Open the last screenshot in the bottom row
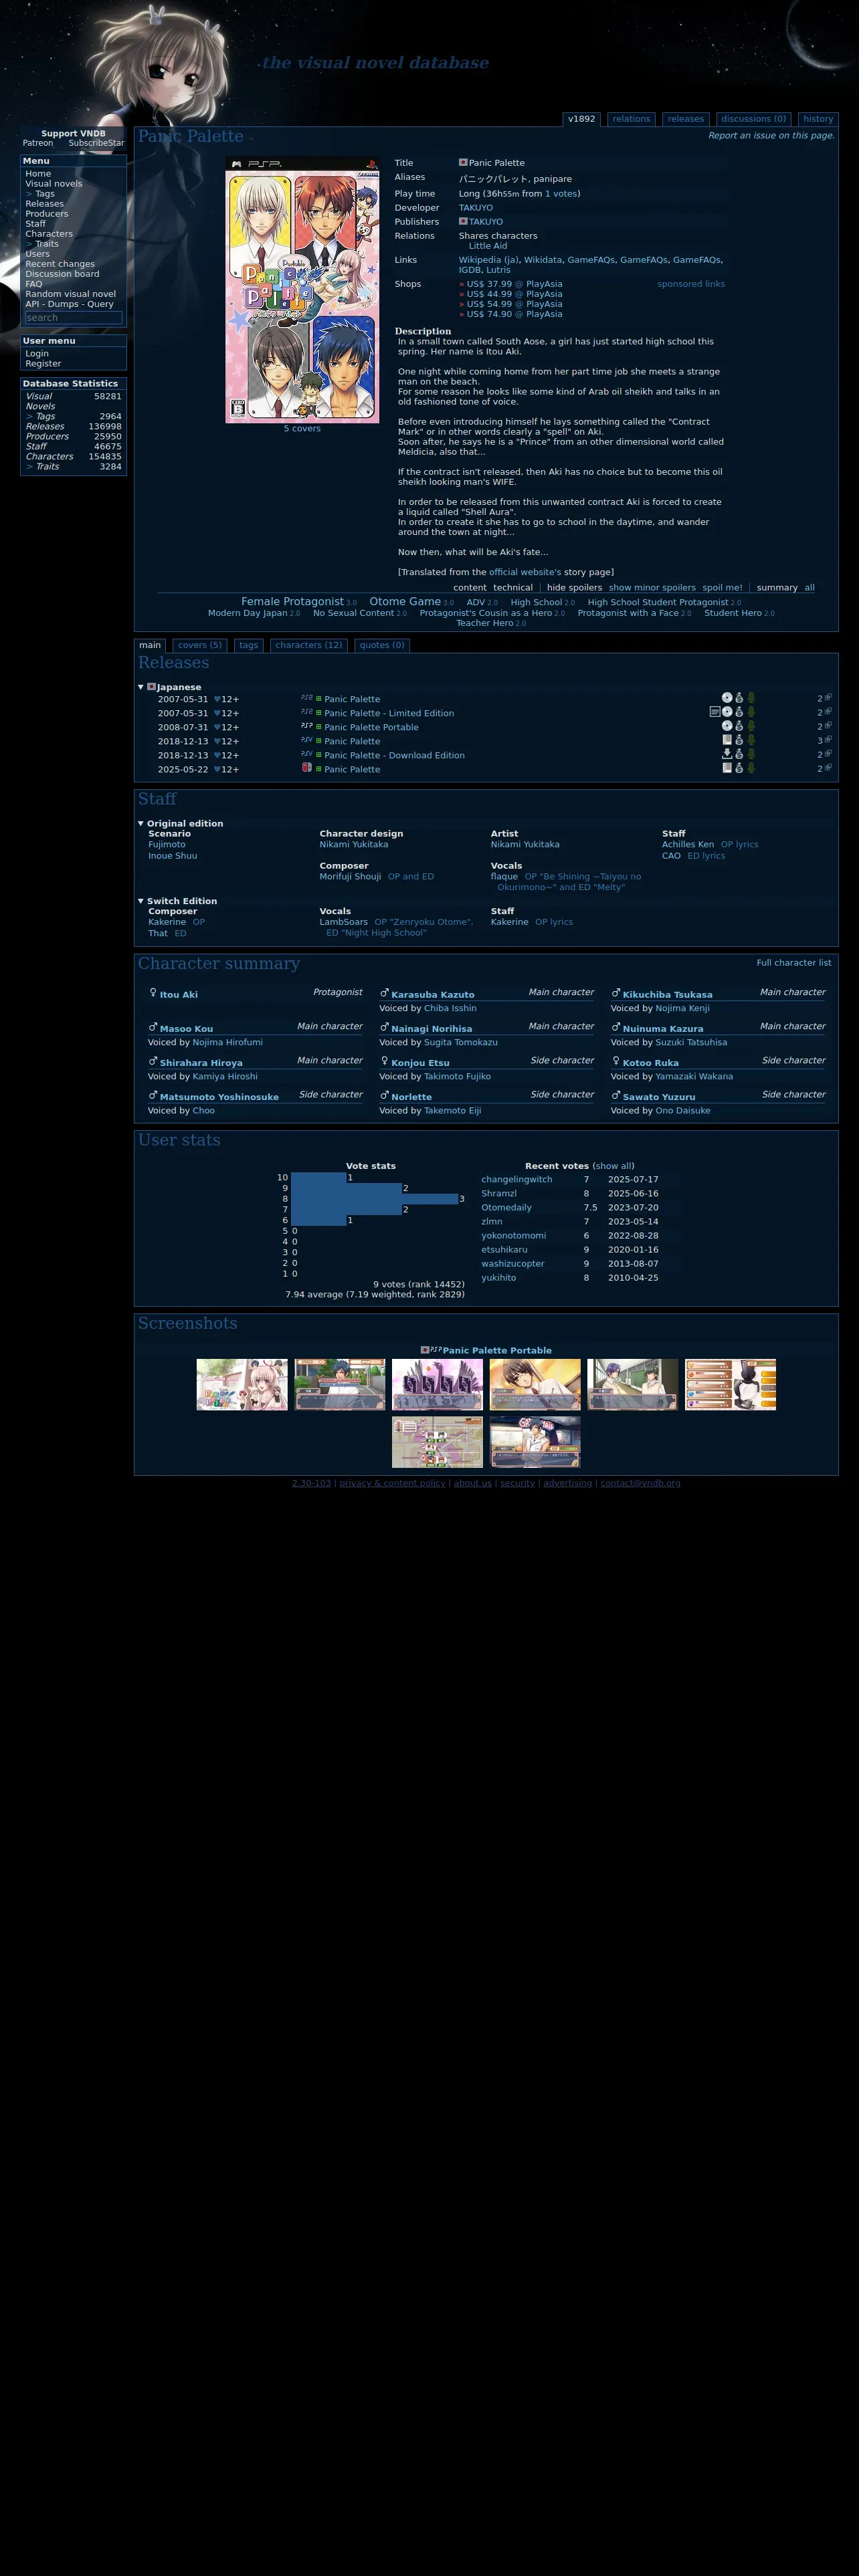The image size is (859, 2576). [535, 1442]
